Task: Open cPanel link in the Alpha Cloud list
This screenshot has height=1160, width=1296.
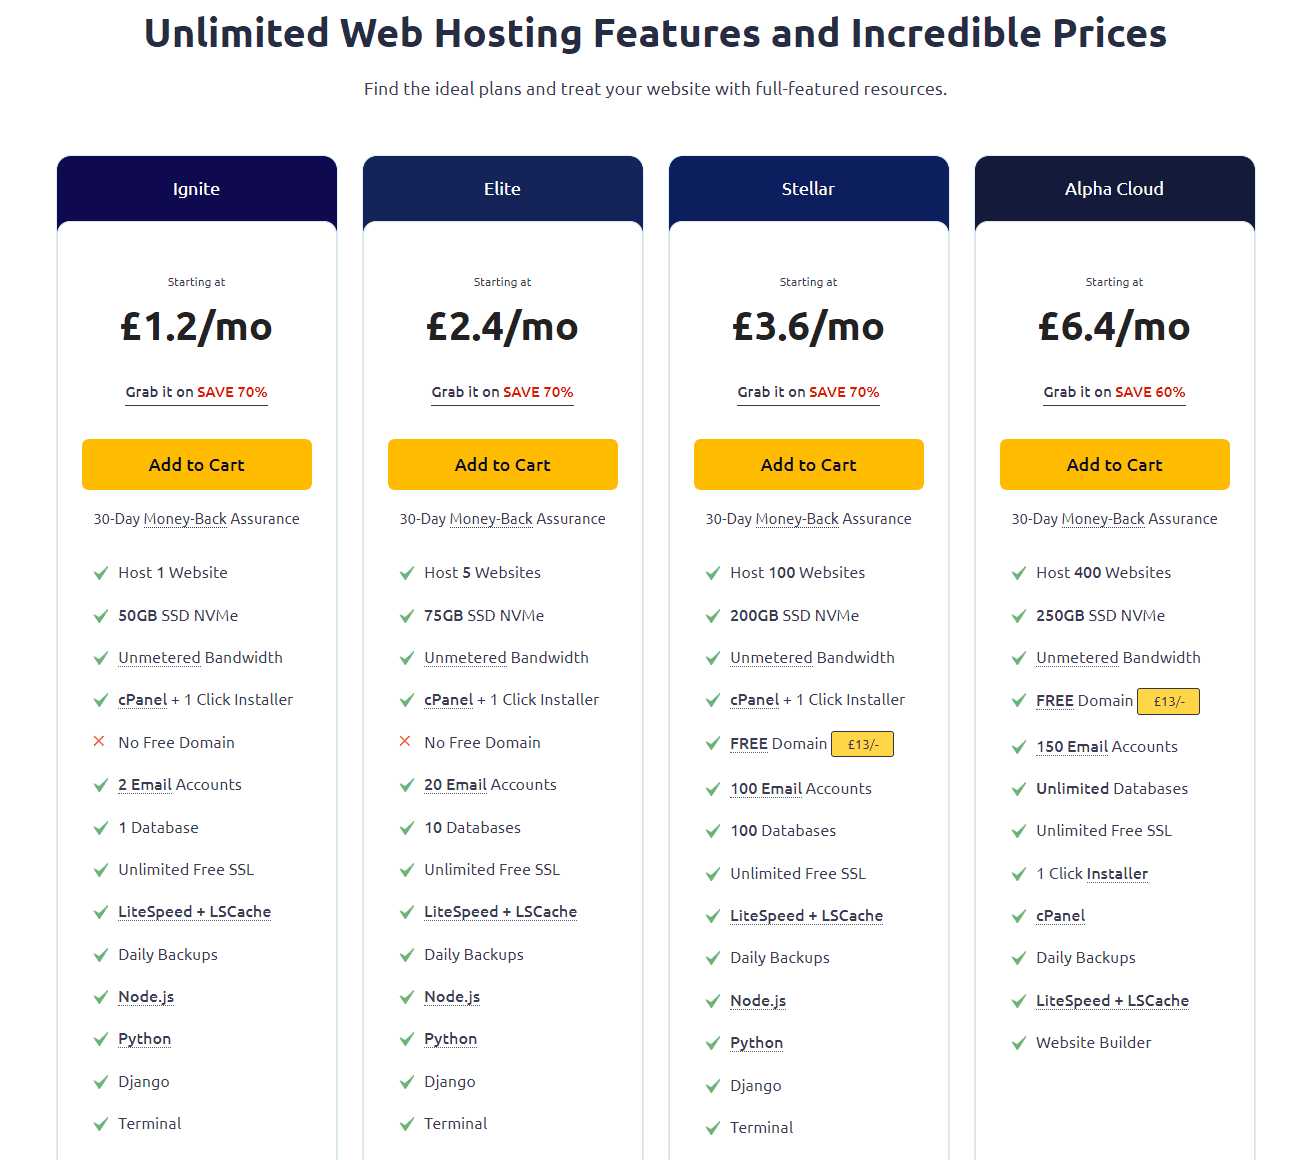Action: 1060,916
